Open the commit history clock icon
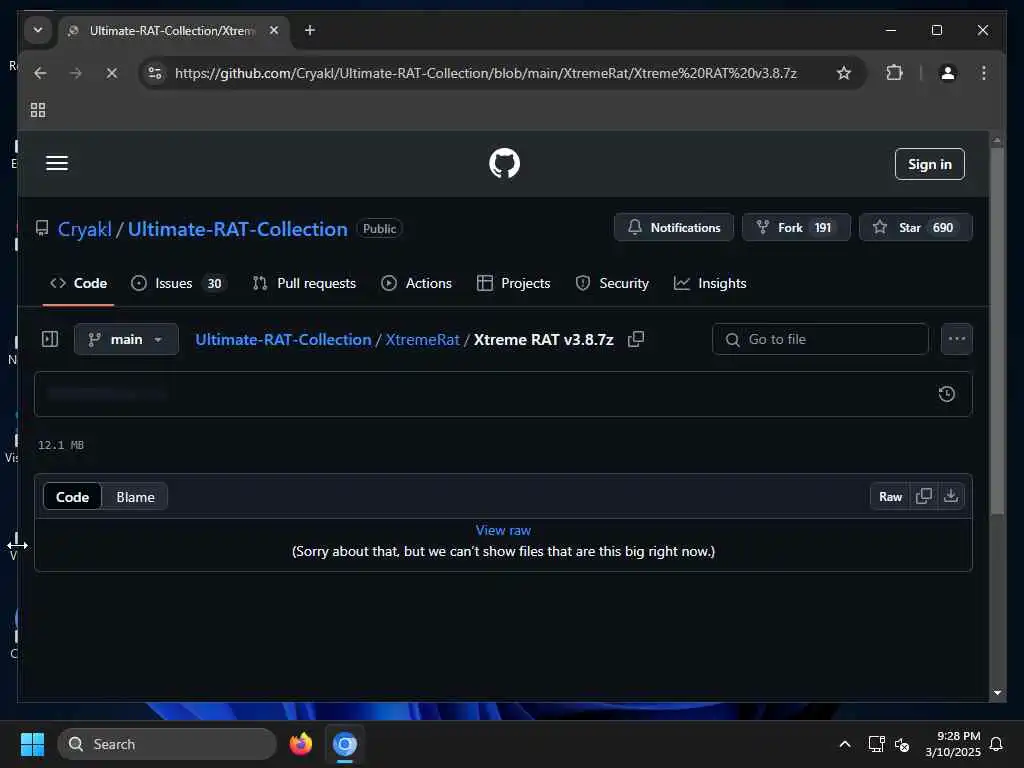This screenshot has width=1024, height=768. click(946, 394)
